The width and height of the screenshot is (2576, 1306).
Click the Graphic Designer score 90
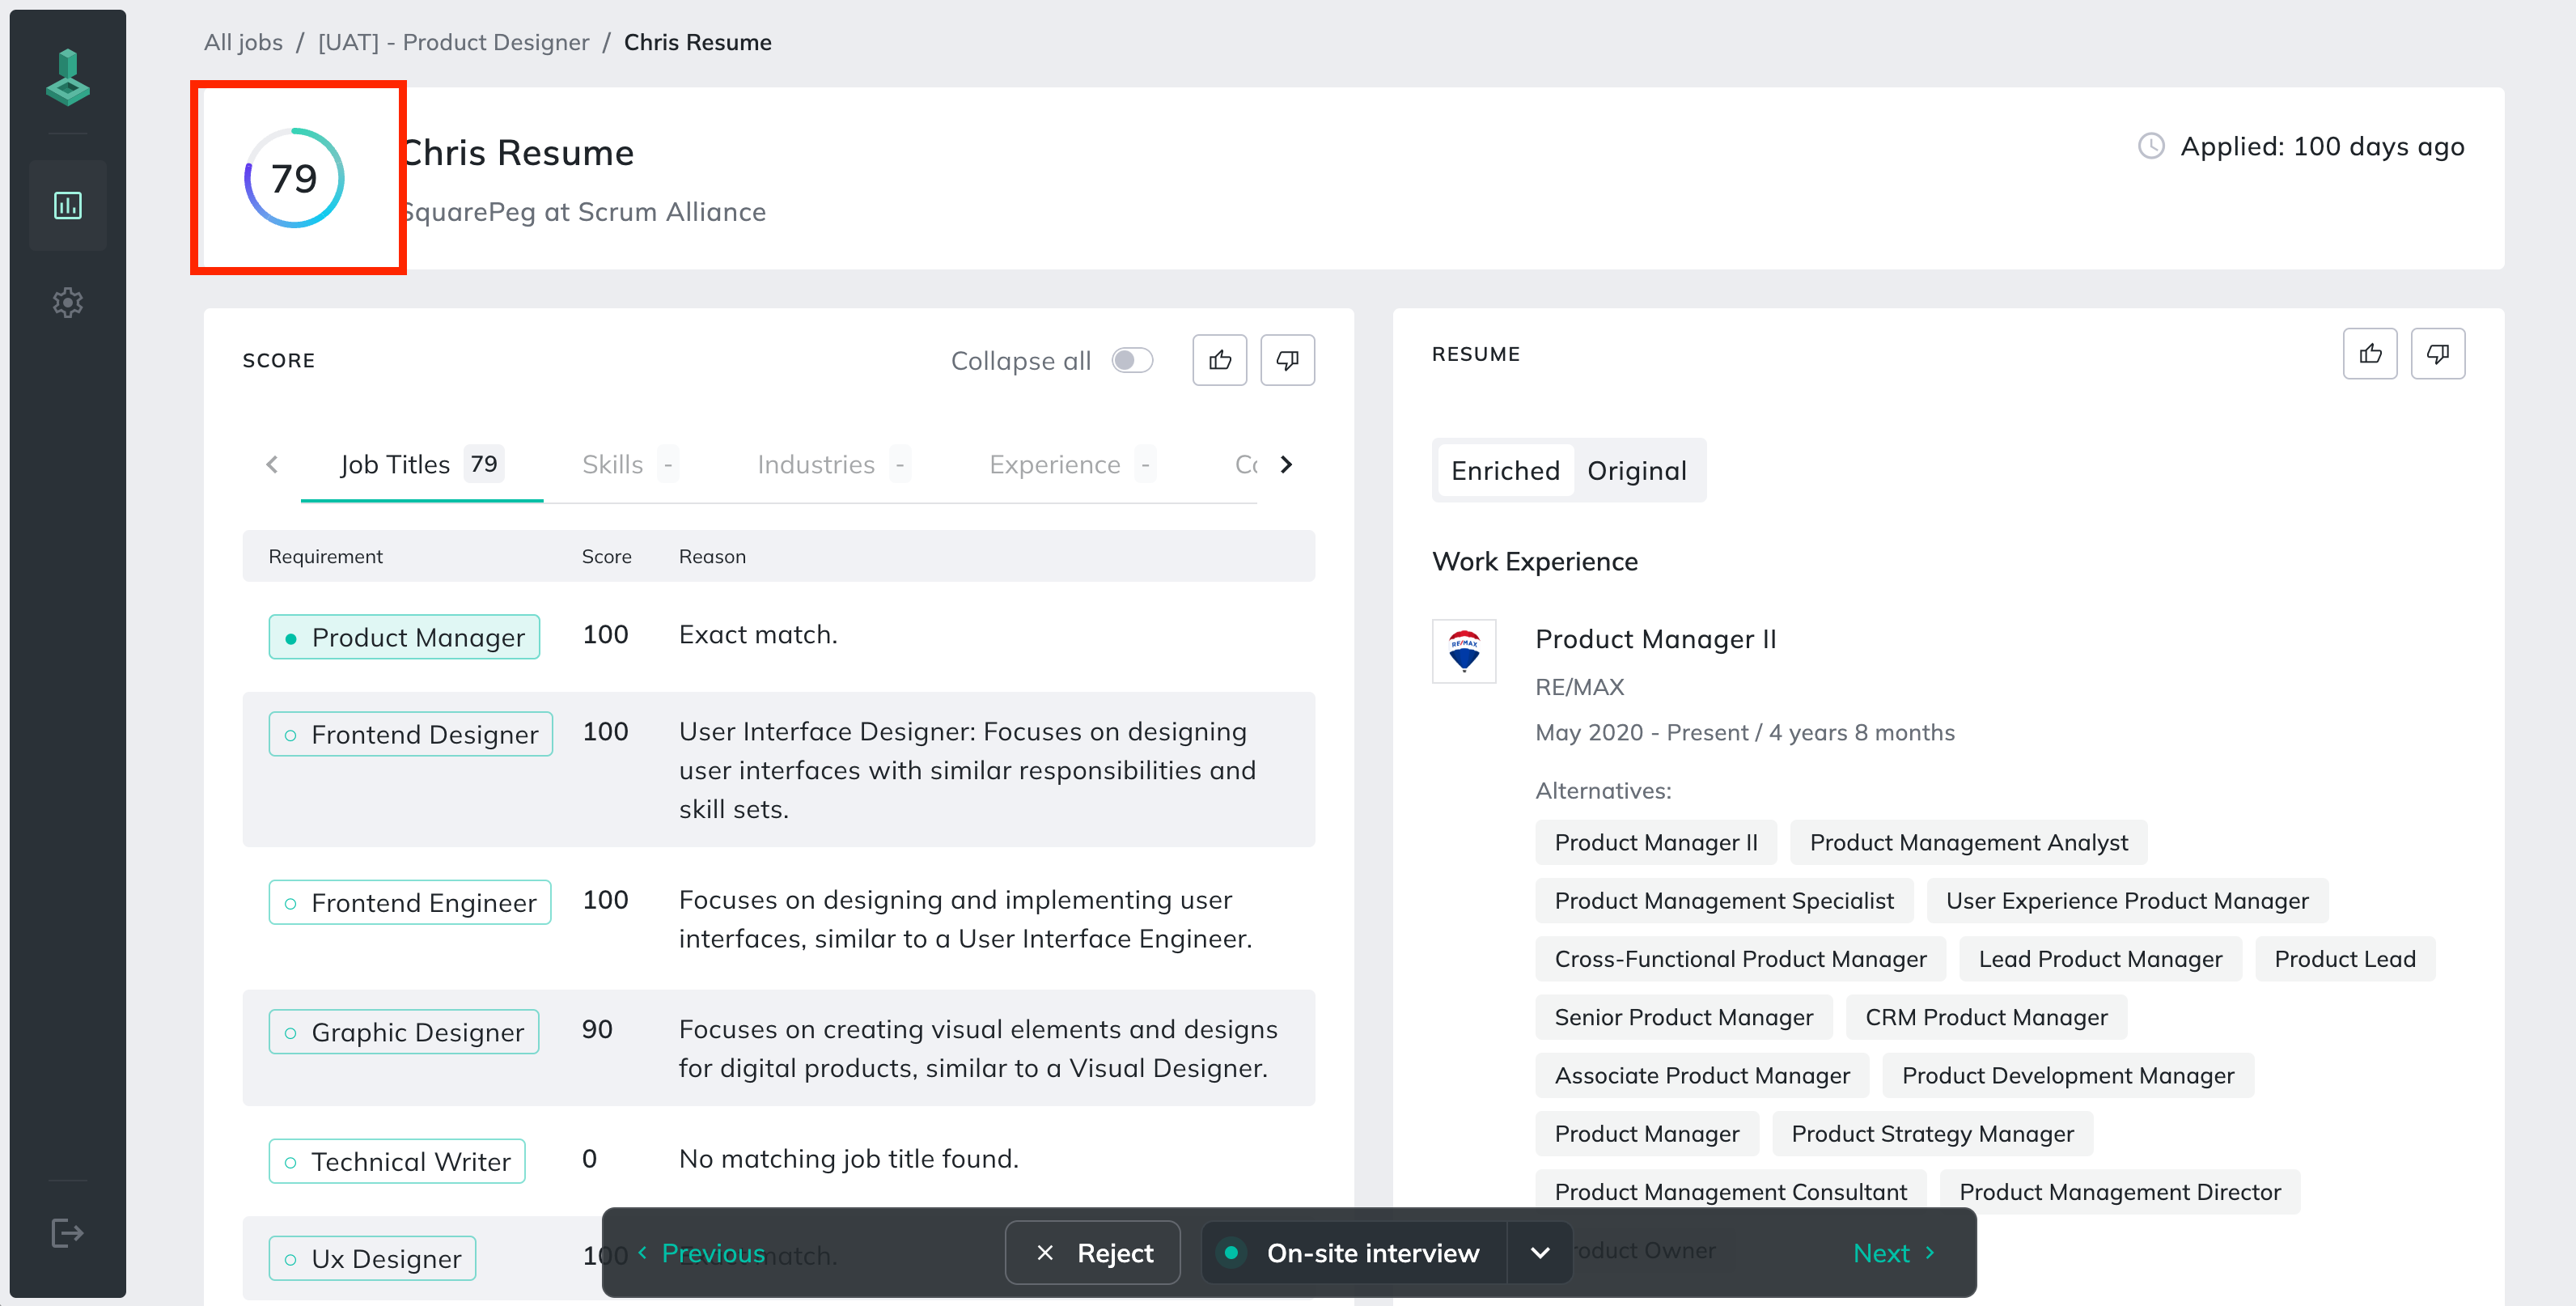597,1029
